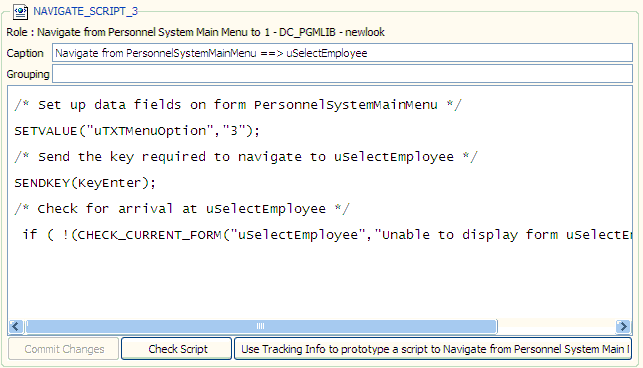Select the NAVIGATE_SCRIPT_3 title label

(x=86, y=11)
